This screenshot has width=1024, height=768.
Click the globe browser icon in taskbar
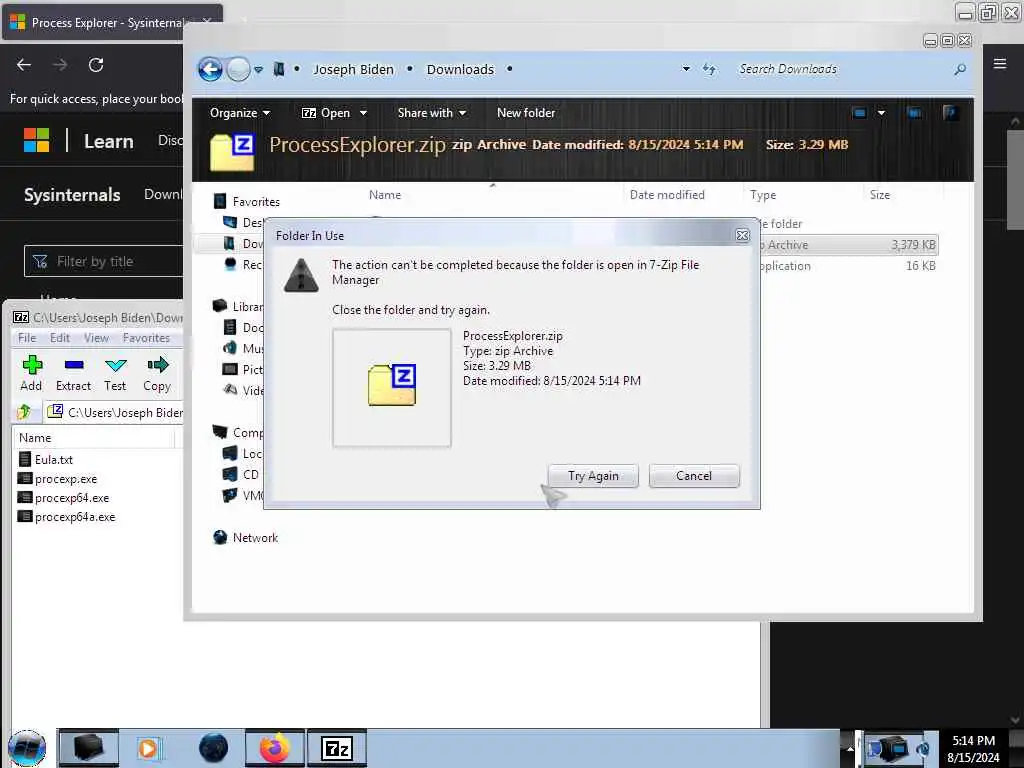coord(213,748)
